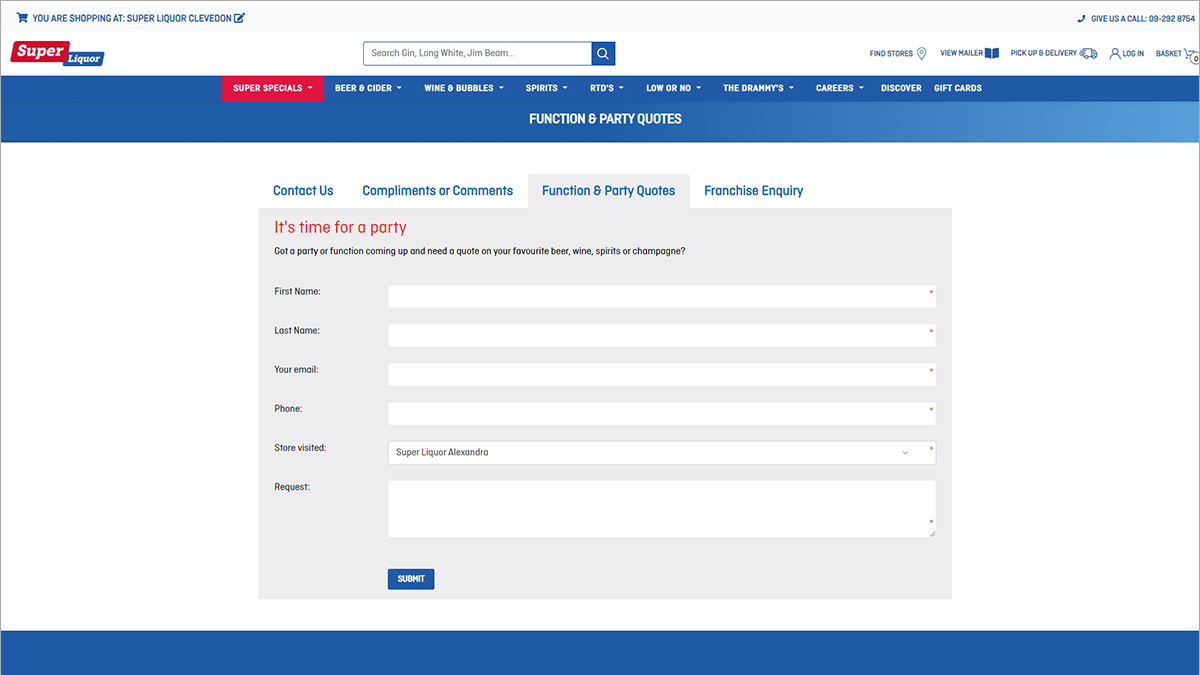The width and height of the screenshot is (1200, 675).
Task: Expand the Beer & Cider menu
Action: click(x=368, y=88)
